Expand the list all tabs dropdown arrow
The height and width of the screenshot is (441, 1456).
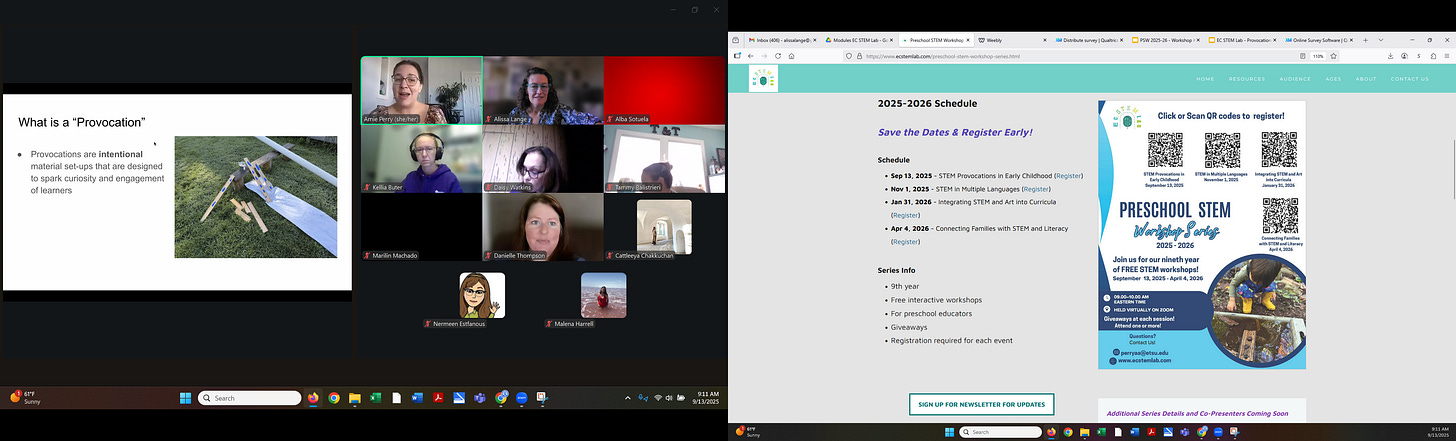(x=1381, y=40)
